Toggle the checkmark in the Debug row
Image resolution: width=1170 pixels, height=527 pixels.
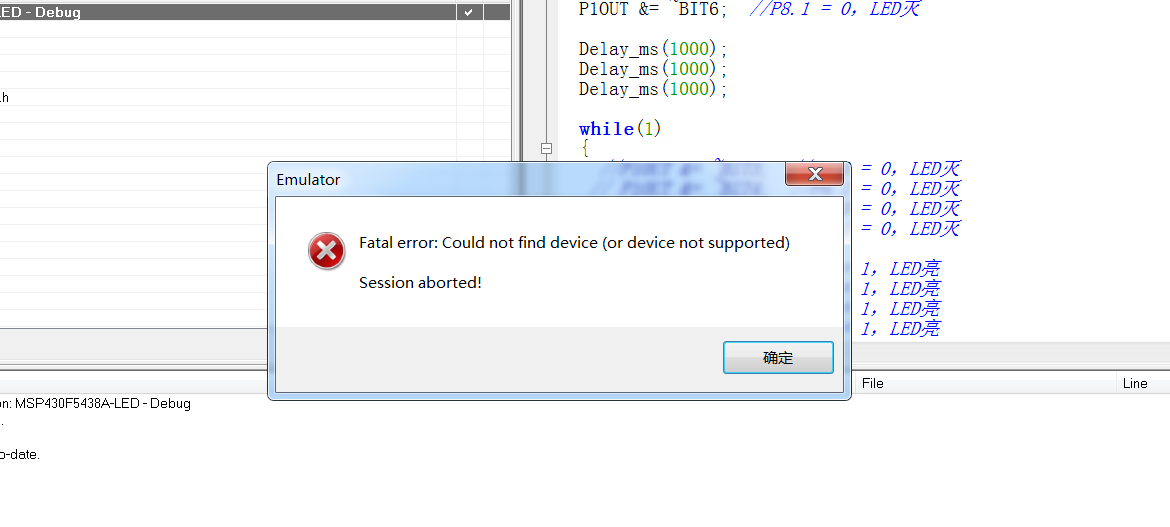tap(469, 12)
